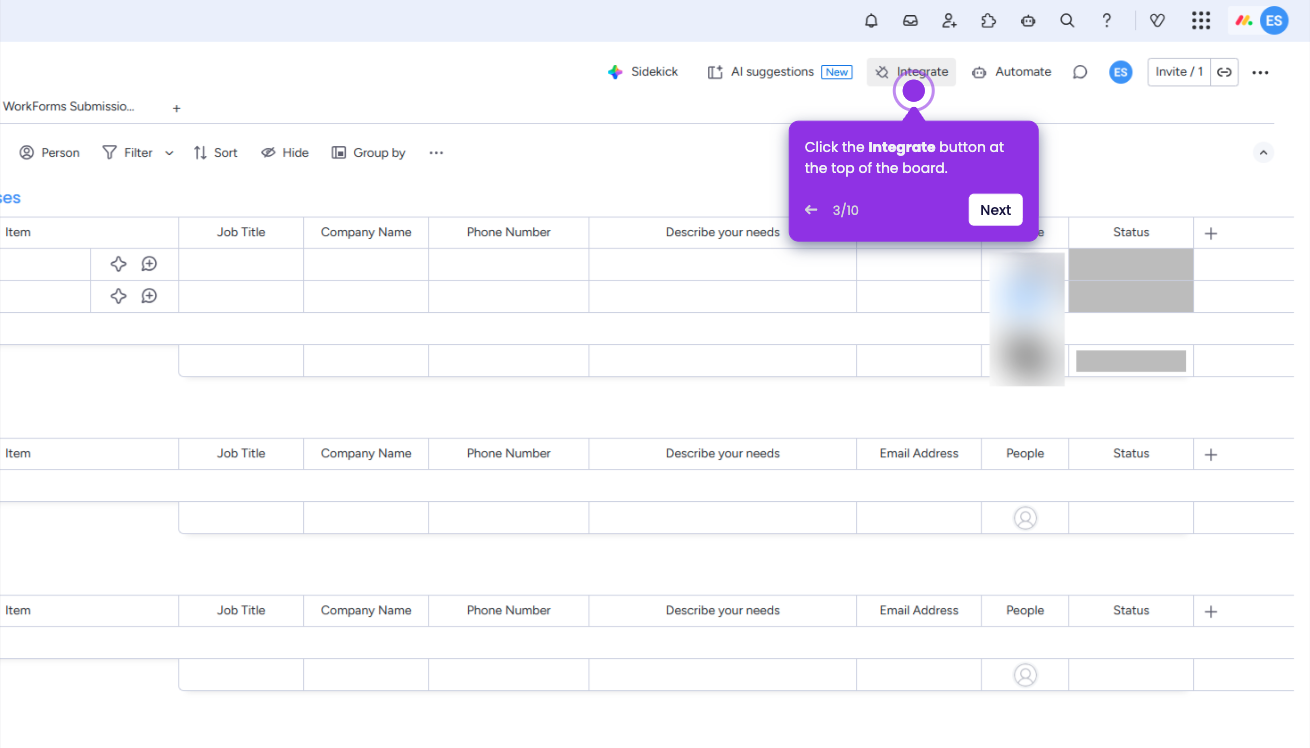
Task: Go to previous tour step arrow
Action: pos(811,210)
